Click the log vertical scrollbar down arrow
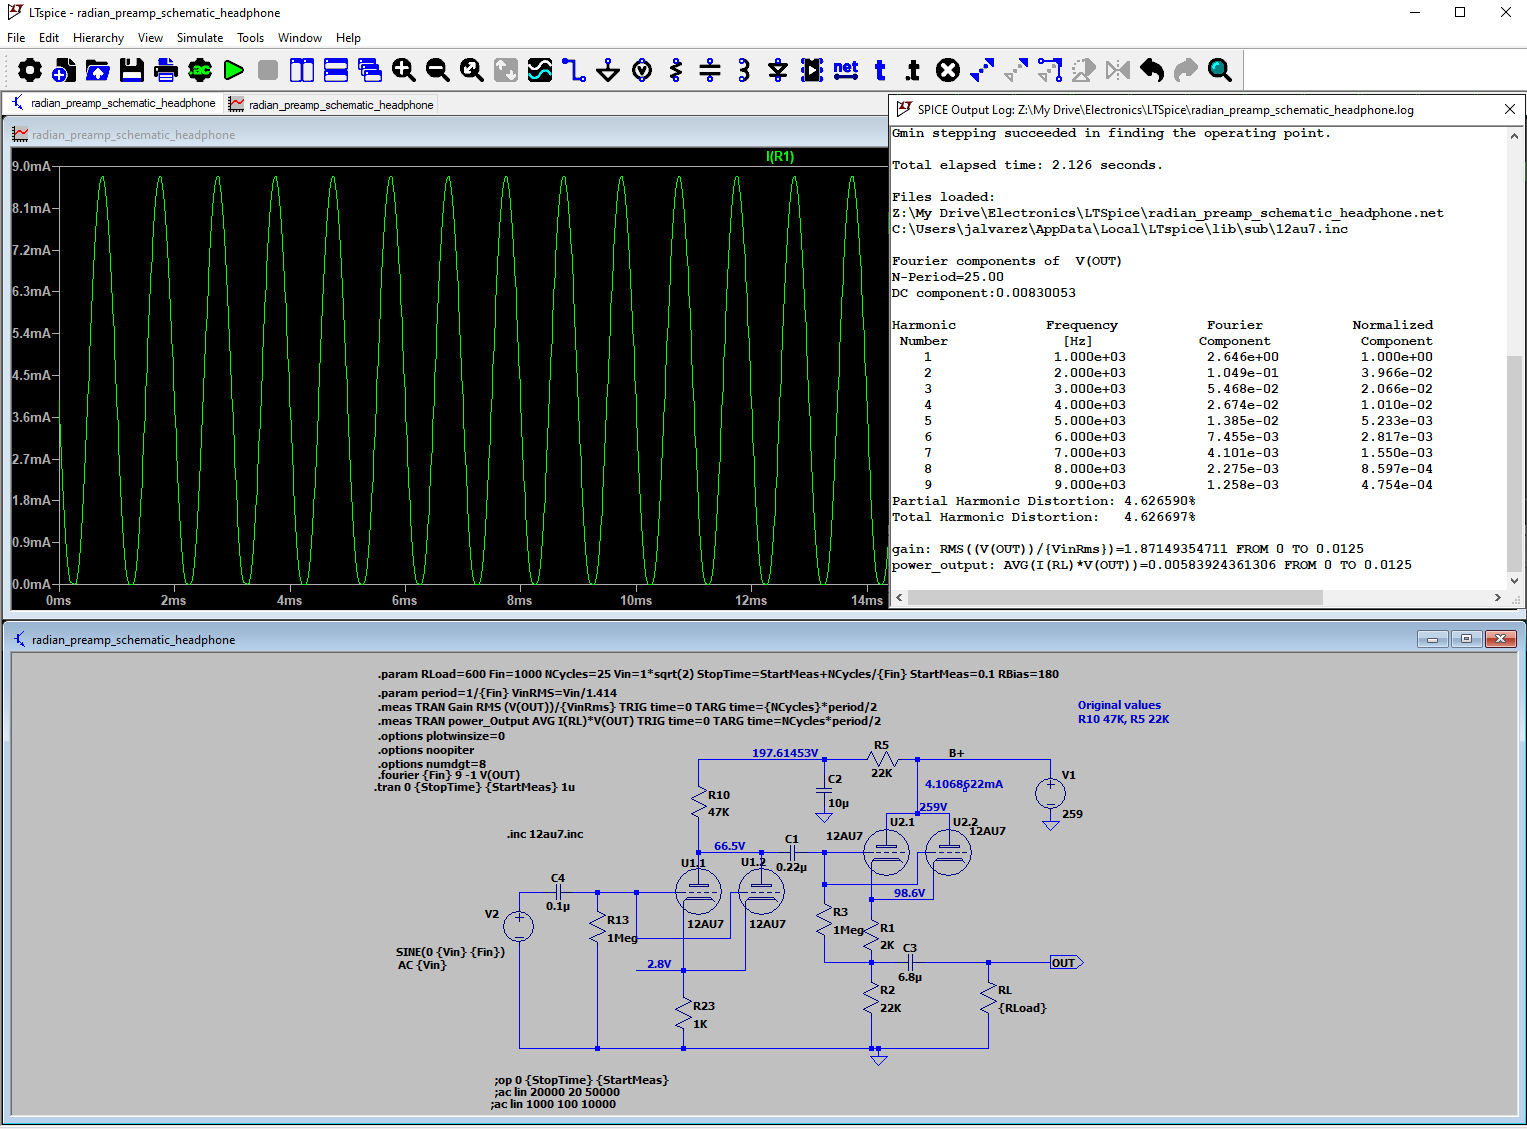1527x1129 pixels. [x=1514, y=580]
